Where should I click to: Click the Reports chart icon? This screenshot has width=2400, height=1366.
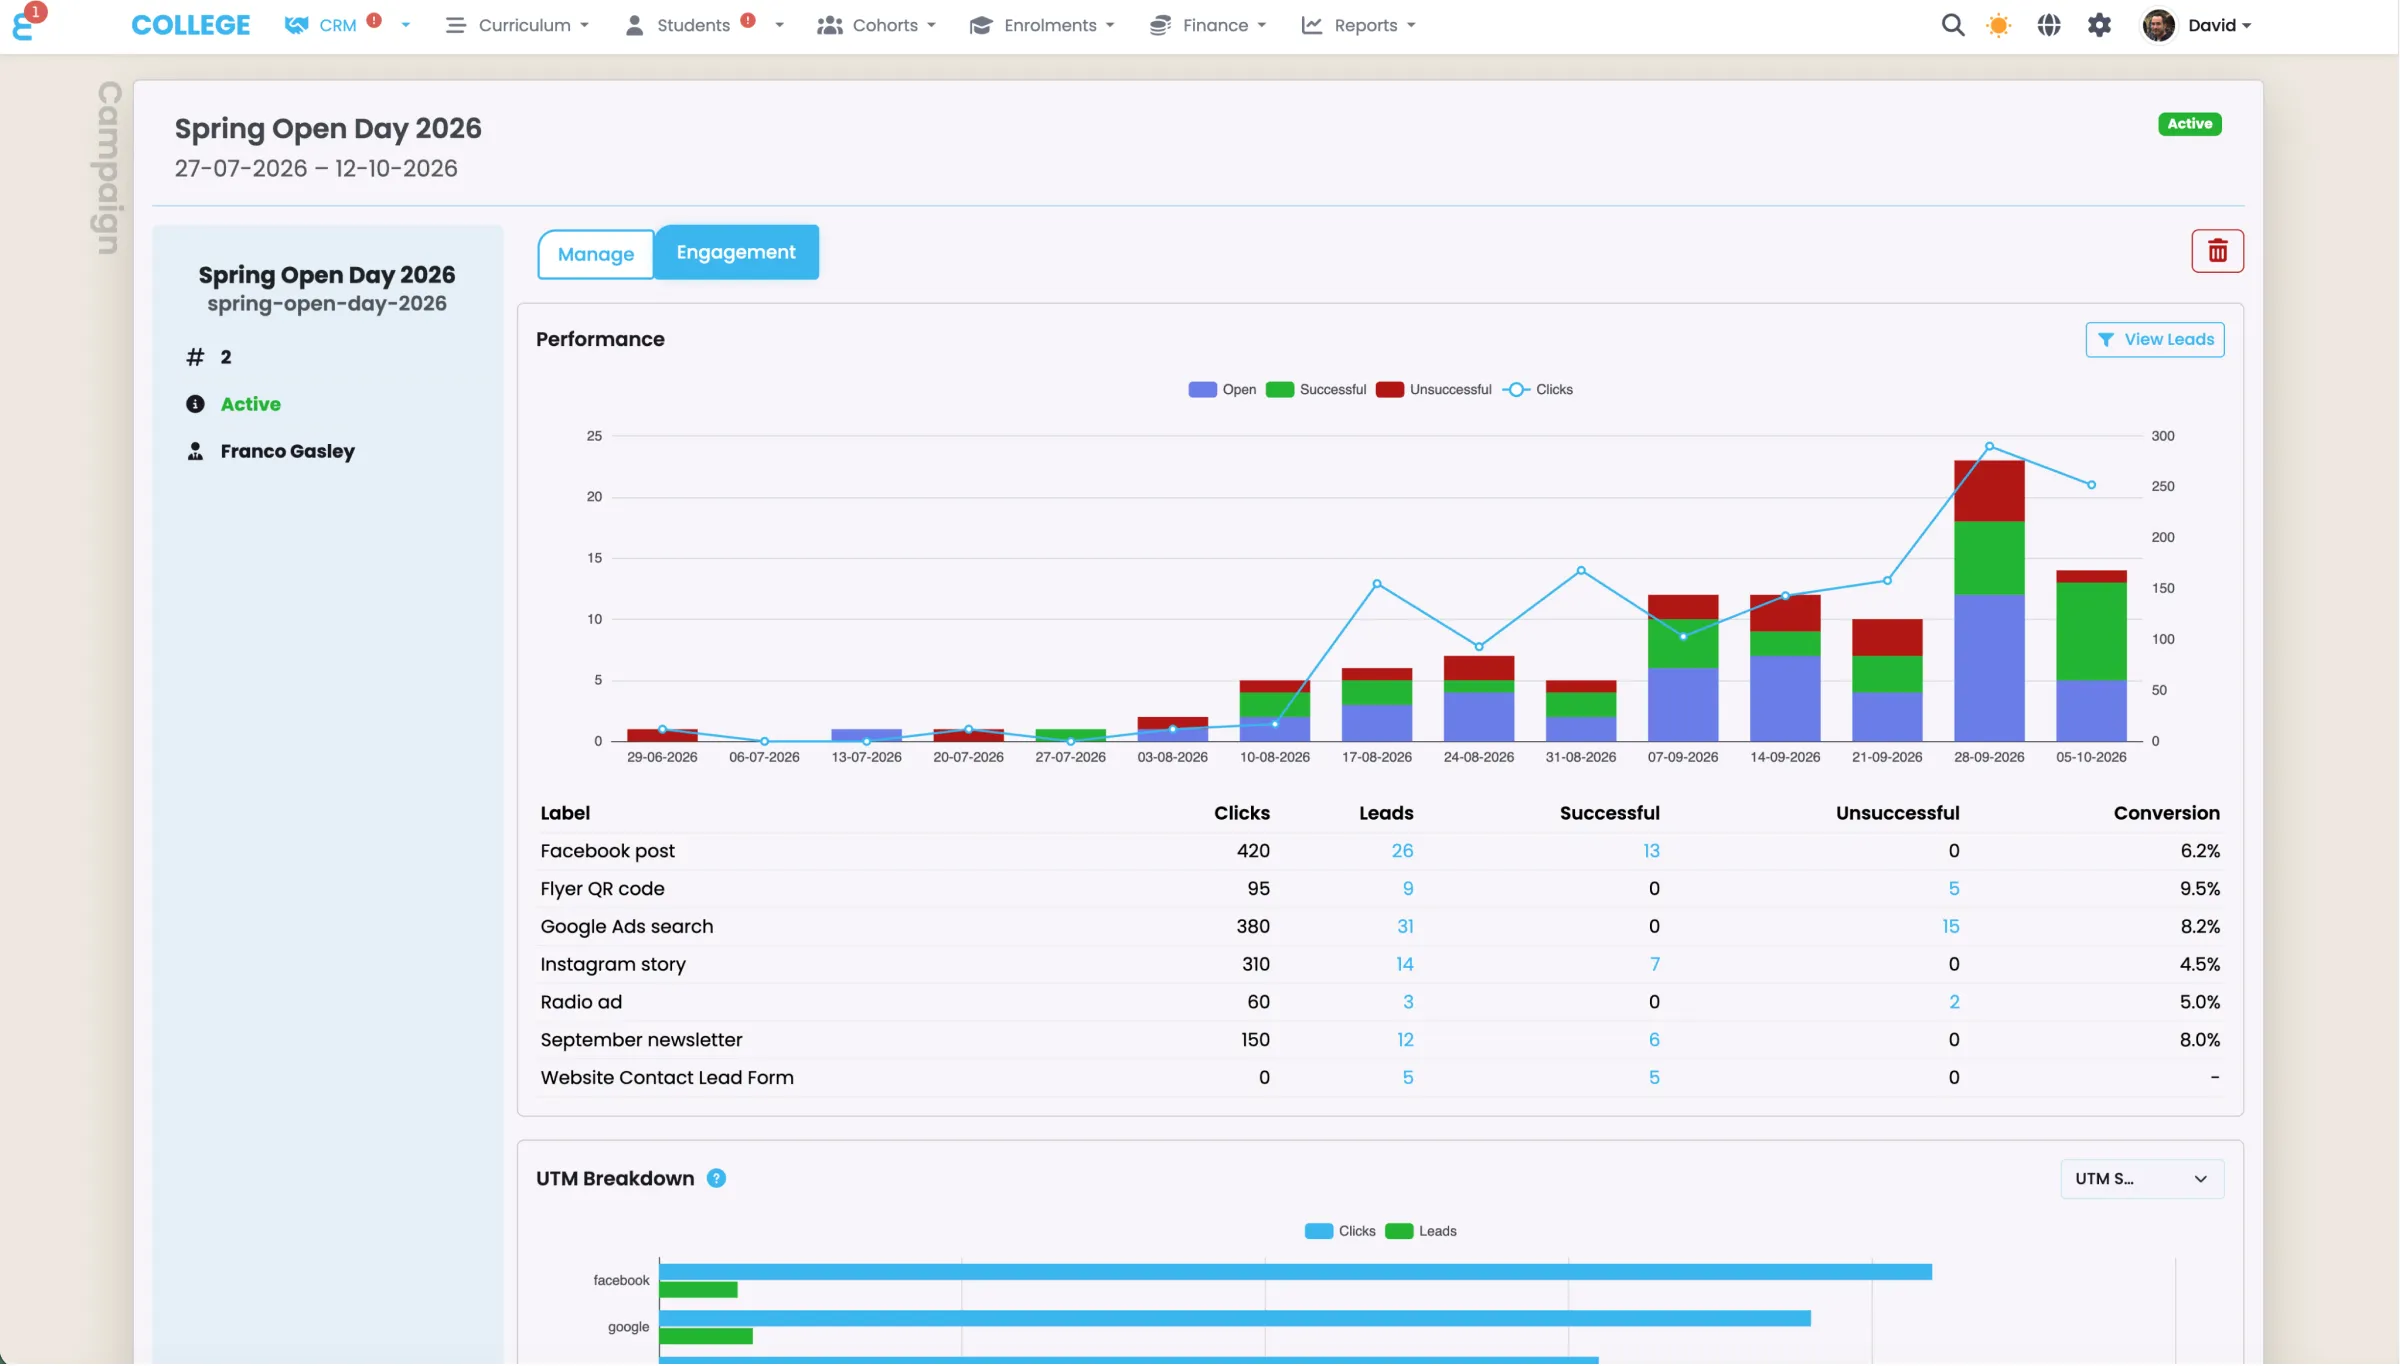click(x=1312, y=25)
